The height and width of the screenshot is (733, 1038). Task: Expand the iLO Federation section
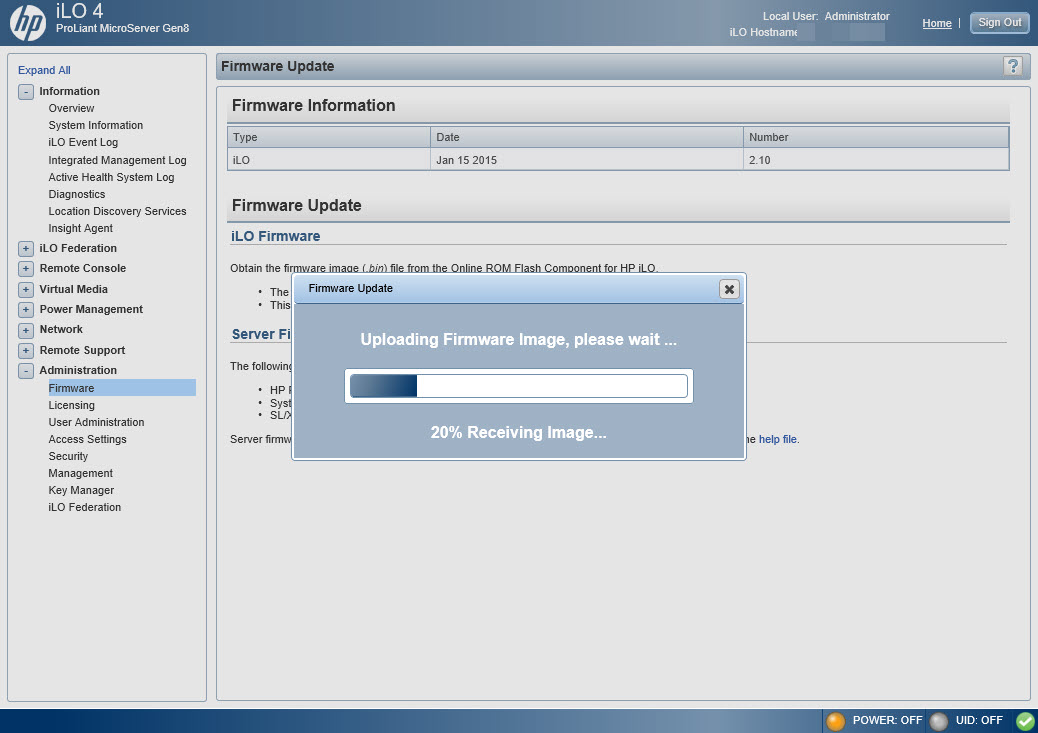tap(26, 249)
